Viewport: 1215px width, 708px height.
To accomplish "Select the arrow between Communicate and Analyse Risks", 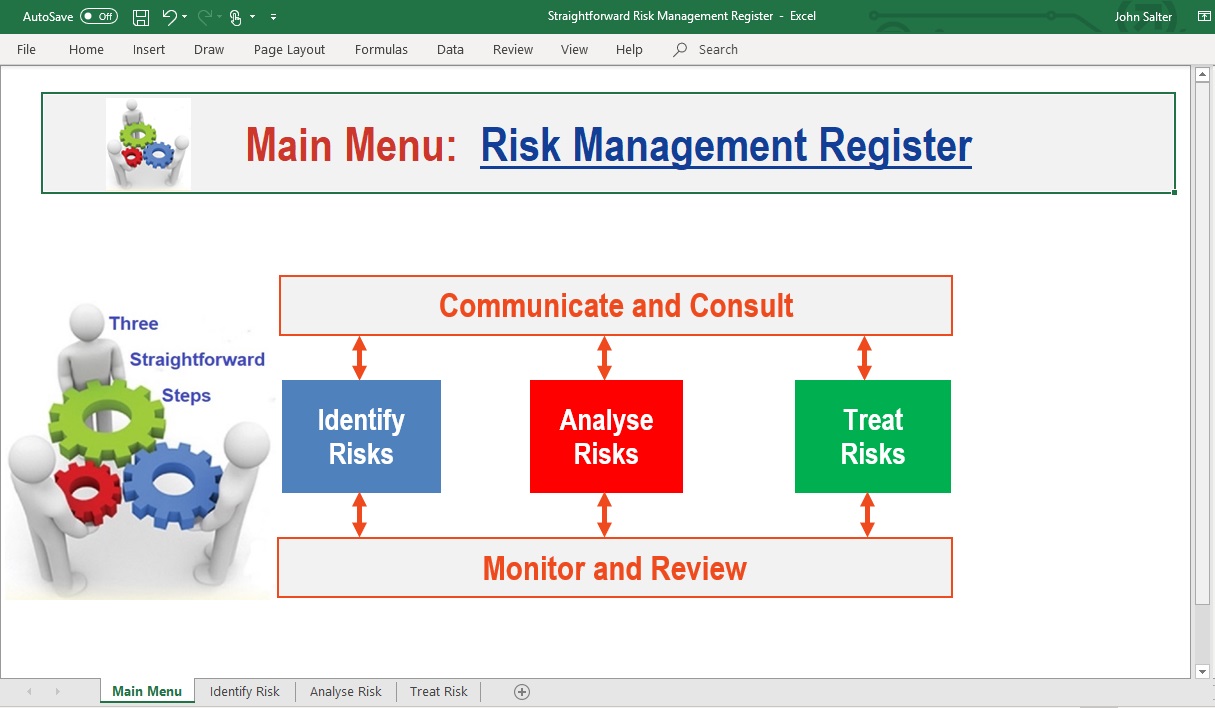I will pos(604,357).
